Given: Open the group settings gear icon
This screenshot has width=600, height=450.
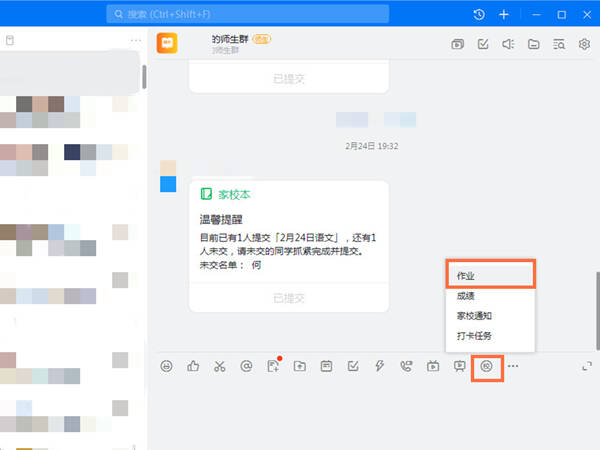Looking at the screenshot, I should pos(584,44).
